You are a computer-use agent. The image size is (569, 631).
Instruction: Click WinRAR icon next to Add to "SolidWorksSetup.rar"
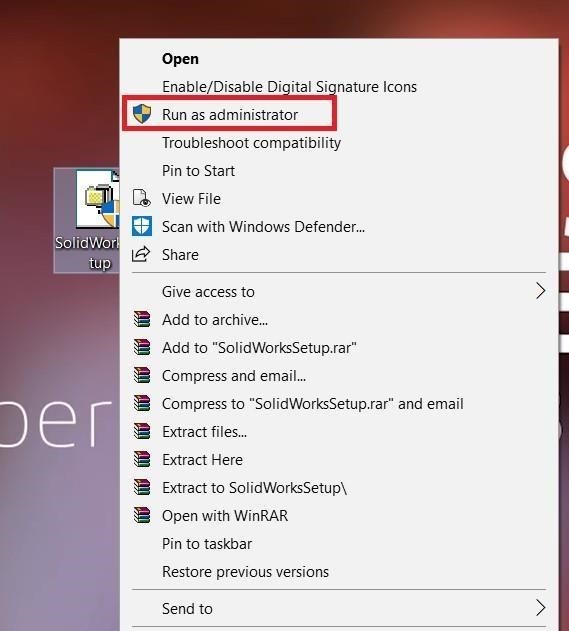click(x=142, y=347)
